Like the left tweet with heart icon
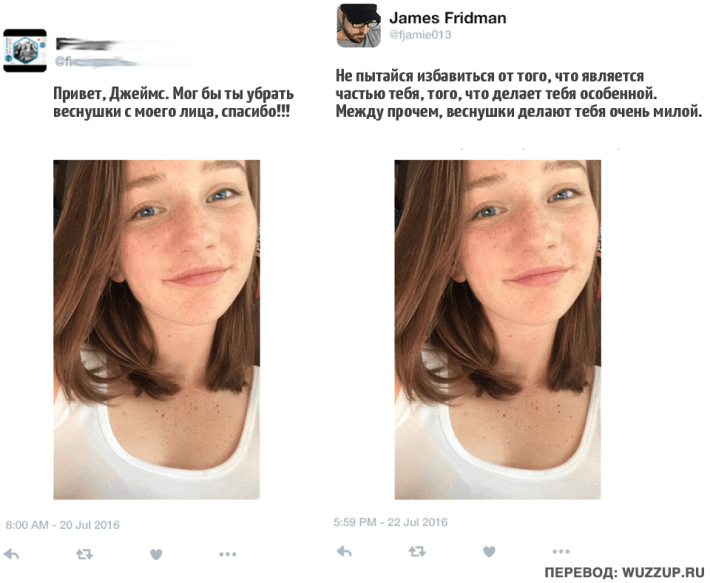This screenshot has width=710, height=583. (x=156, y=554)
